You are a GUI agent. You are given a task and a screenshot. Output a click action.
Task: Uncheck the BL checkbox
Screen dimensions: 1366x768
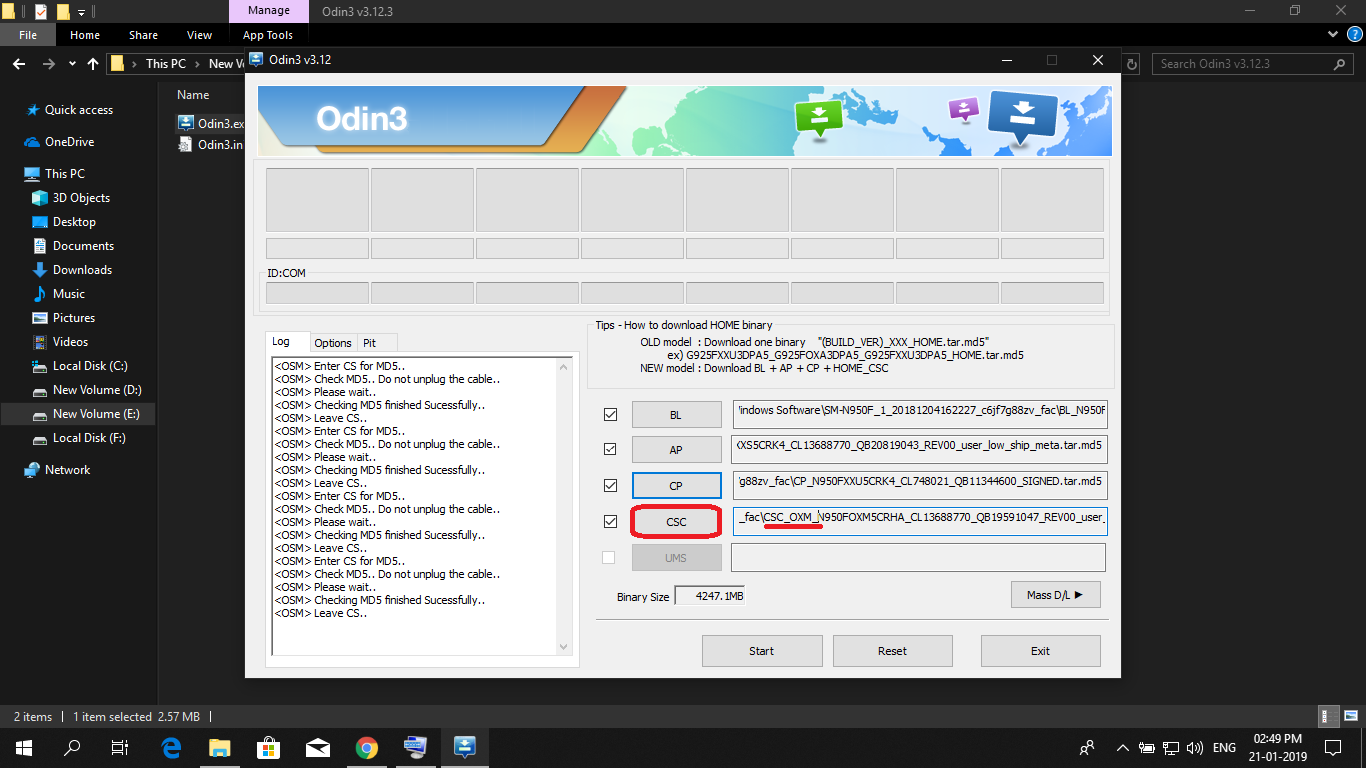pos(610,414)
